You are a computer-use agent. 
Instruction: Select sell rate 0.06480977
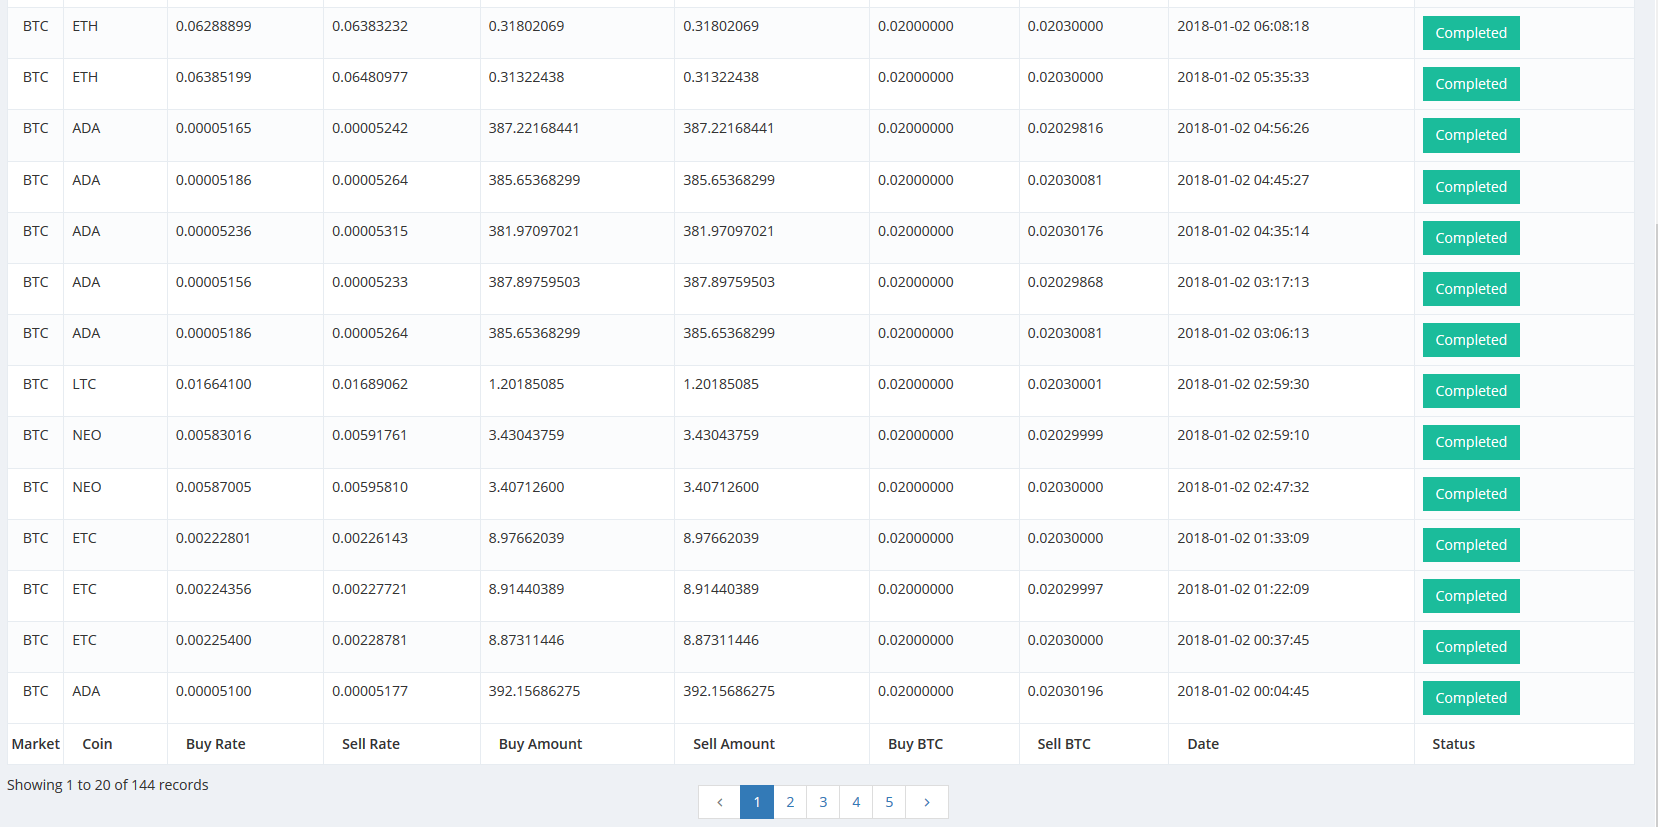coord(370,77)
